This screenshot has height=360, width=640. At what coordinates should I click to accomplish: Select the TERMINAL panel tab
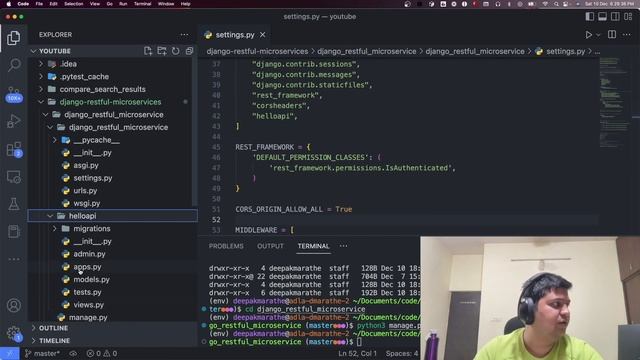[x=313, y=246]
